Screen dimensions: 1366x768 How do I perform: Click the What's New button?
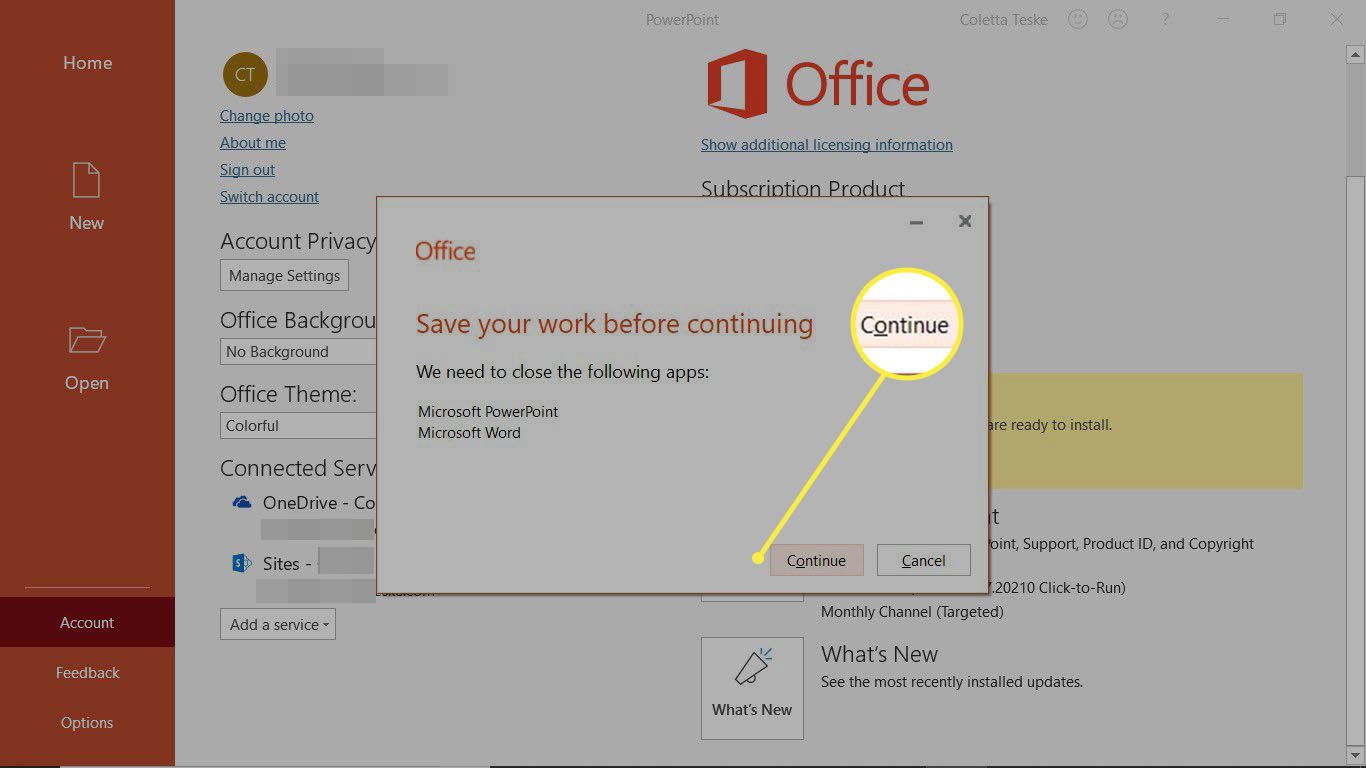752,688
